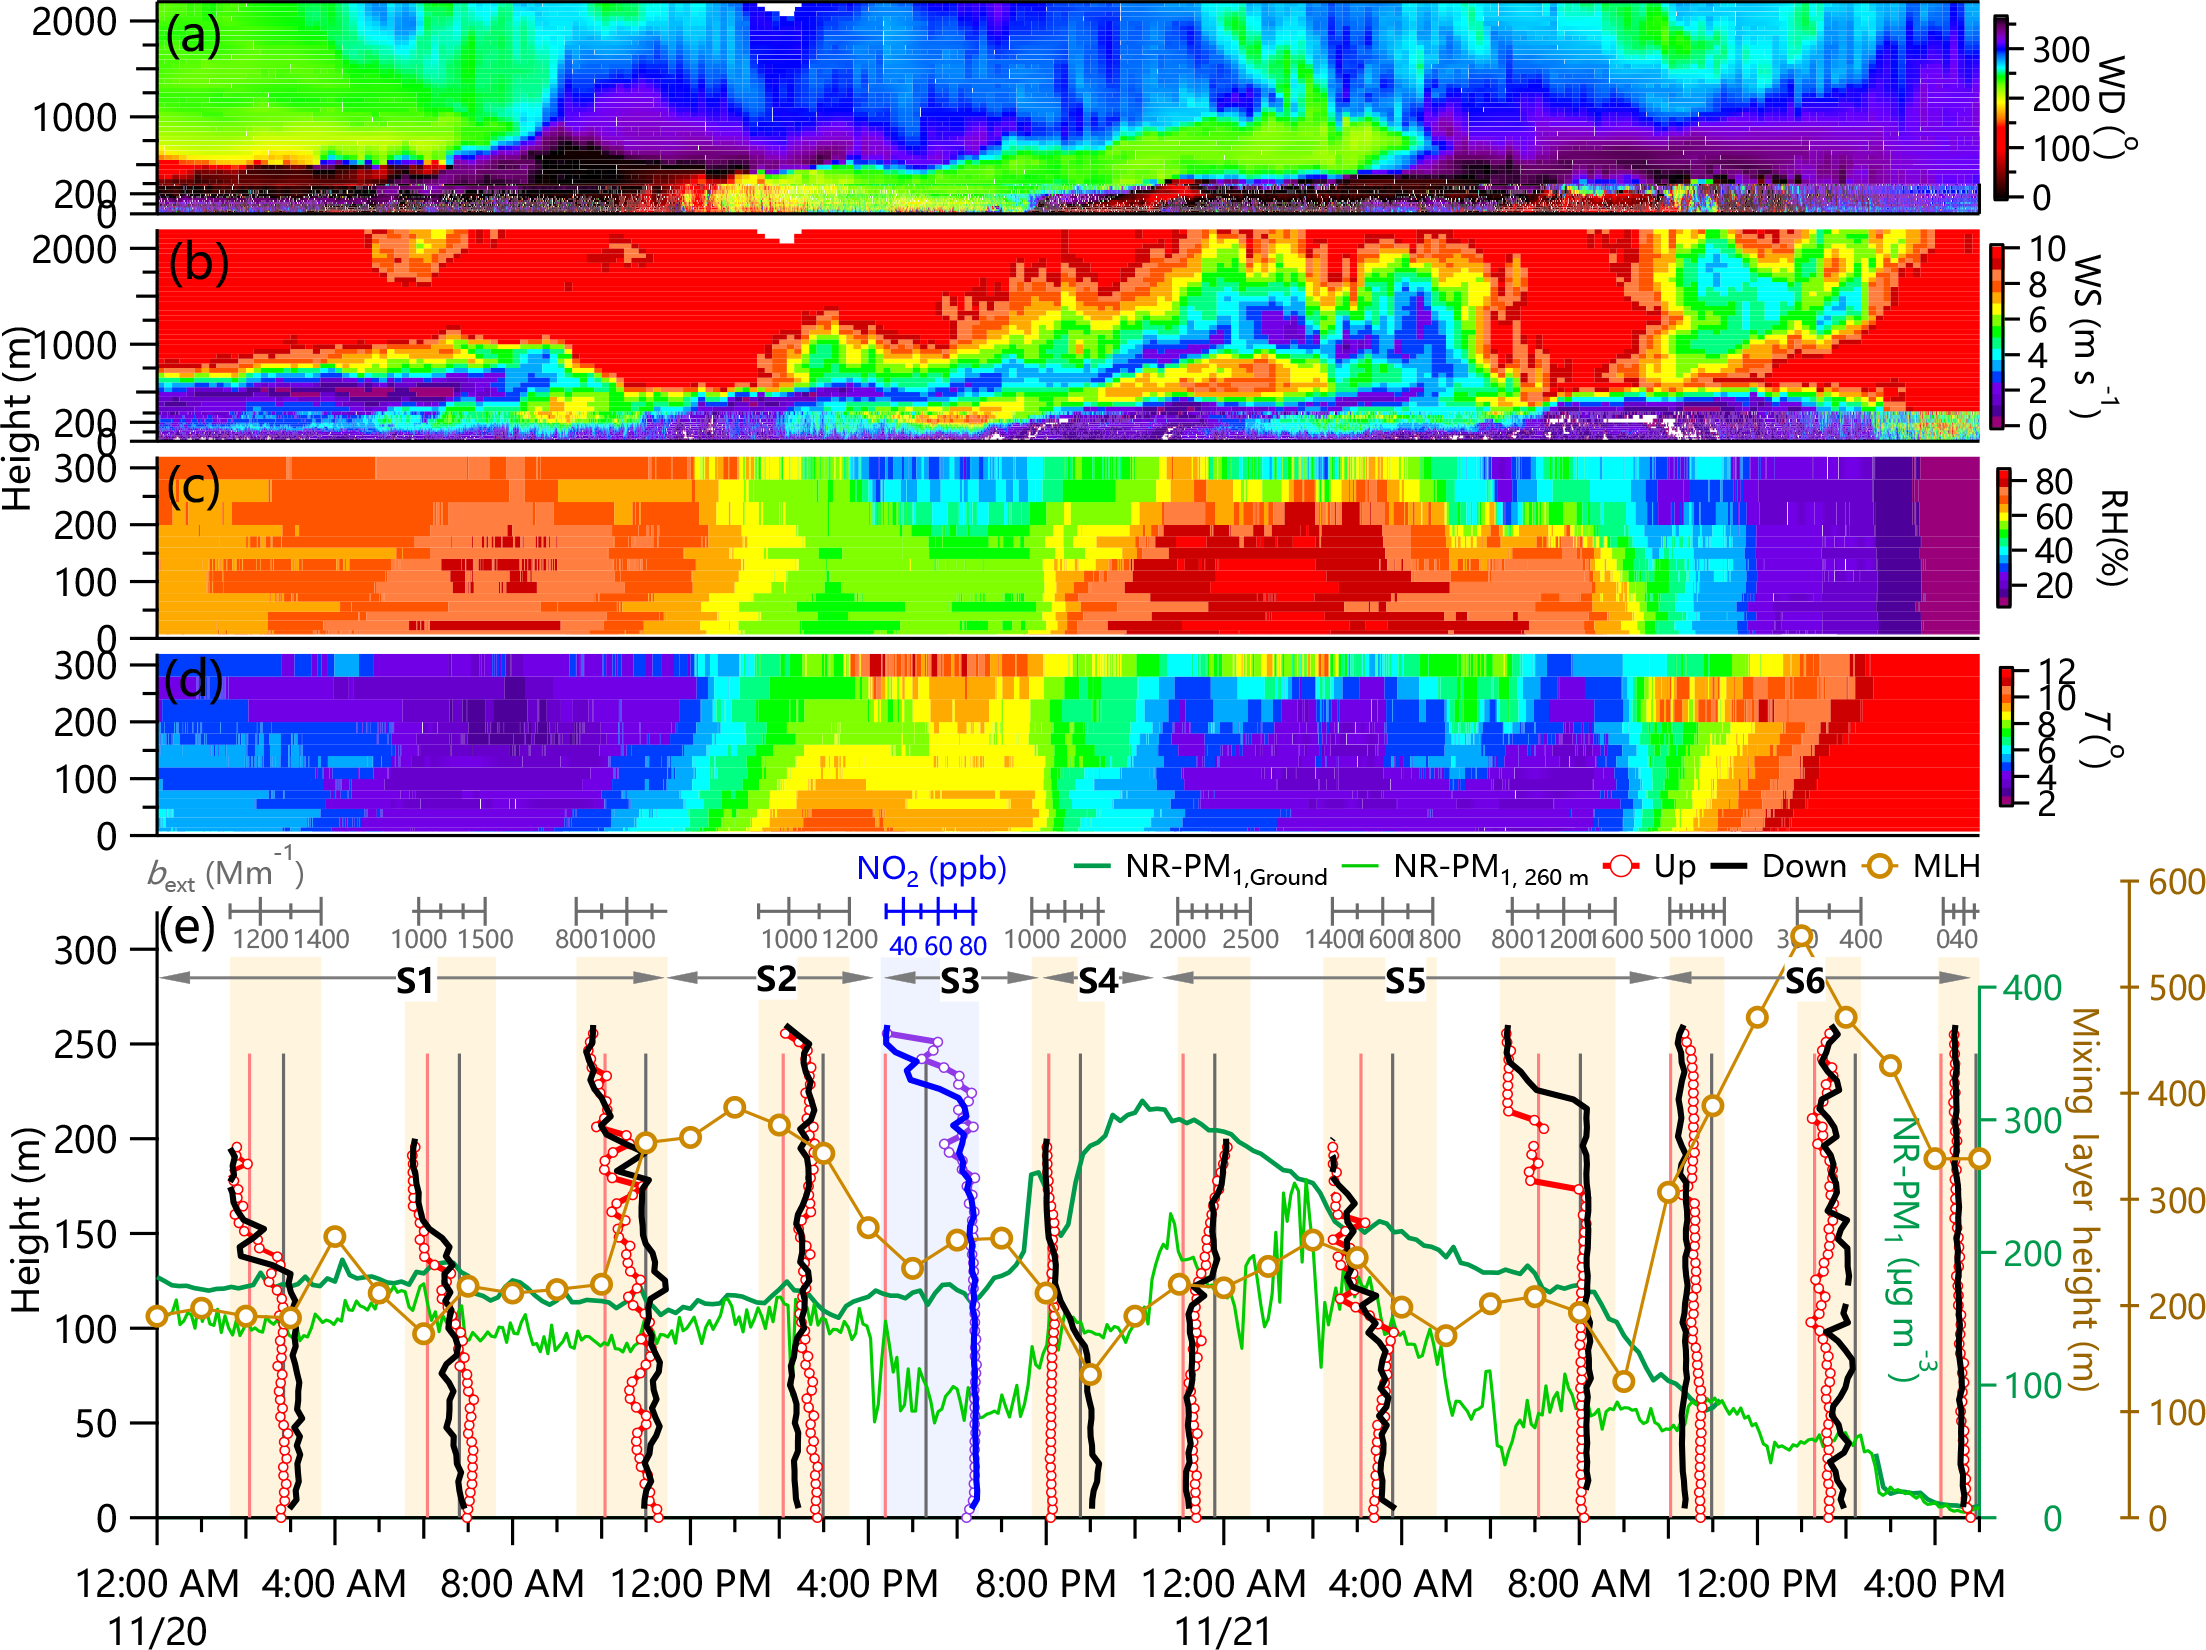
Task: Select the S1 stage label
Action: point(415,981)
